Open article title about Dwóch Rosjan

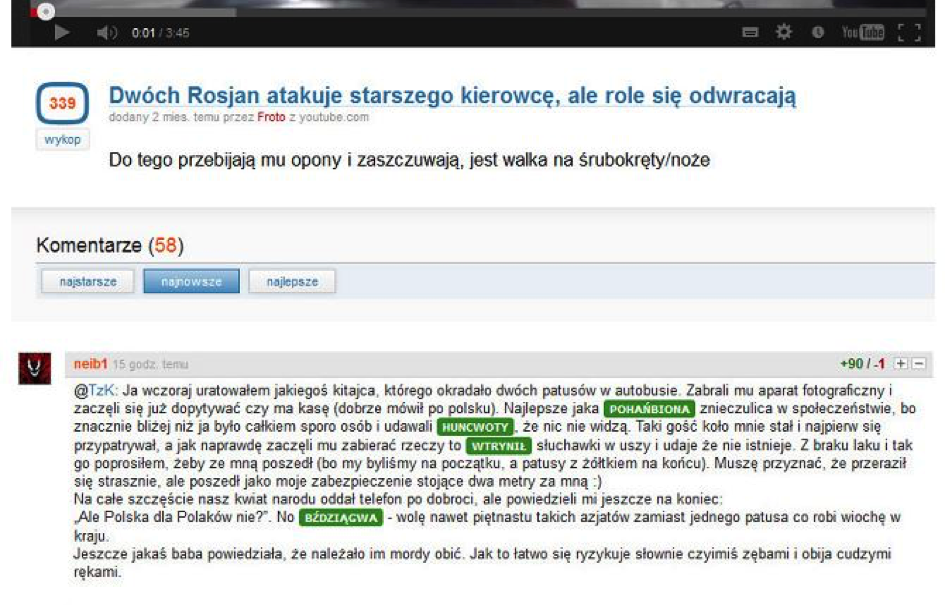452,97
